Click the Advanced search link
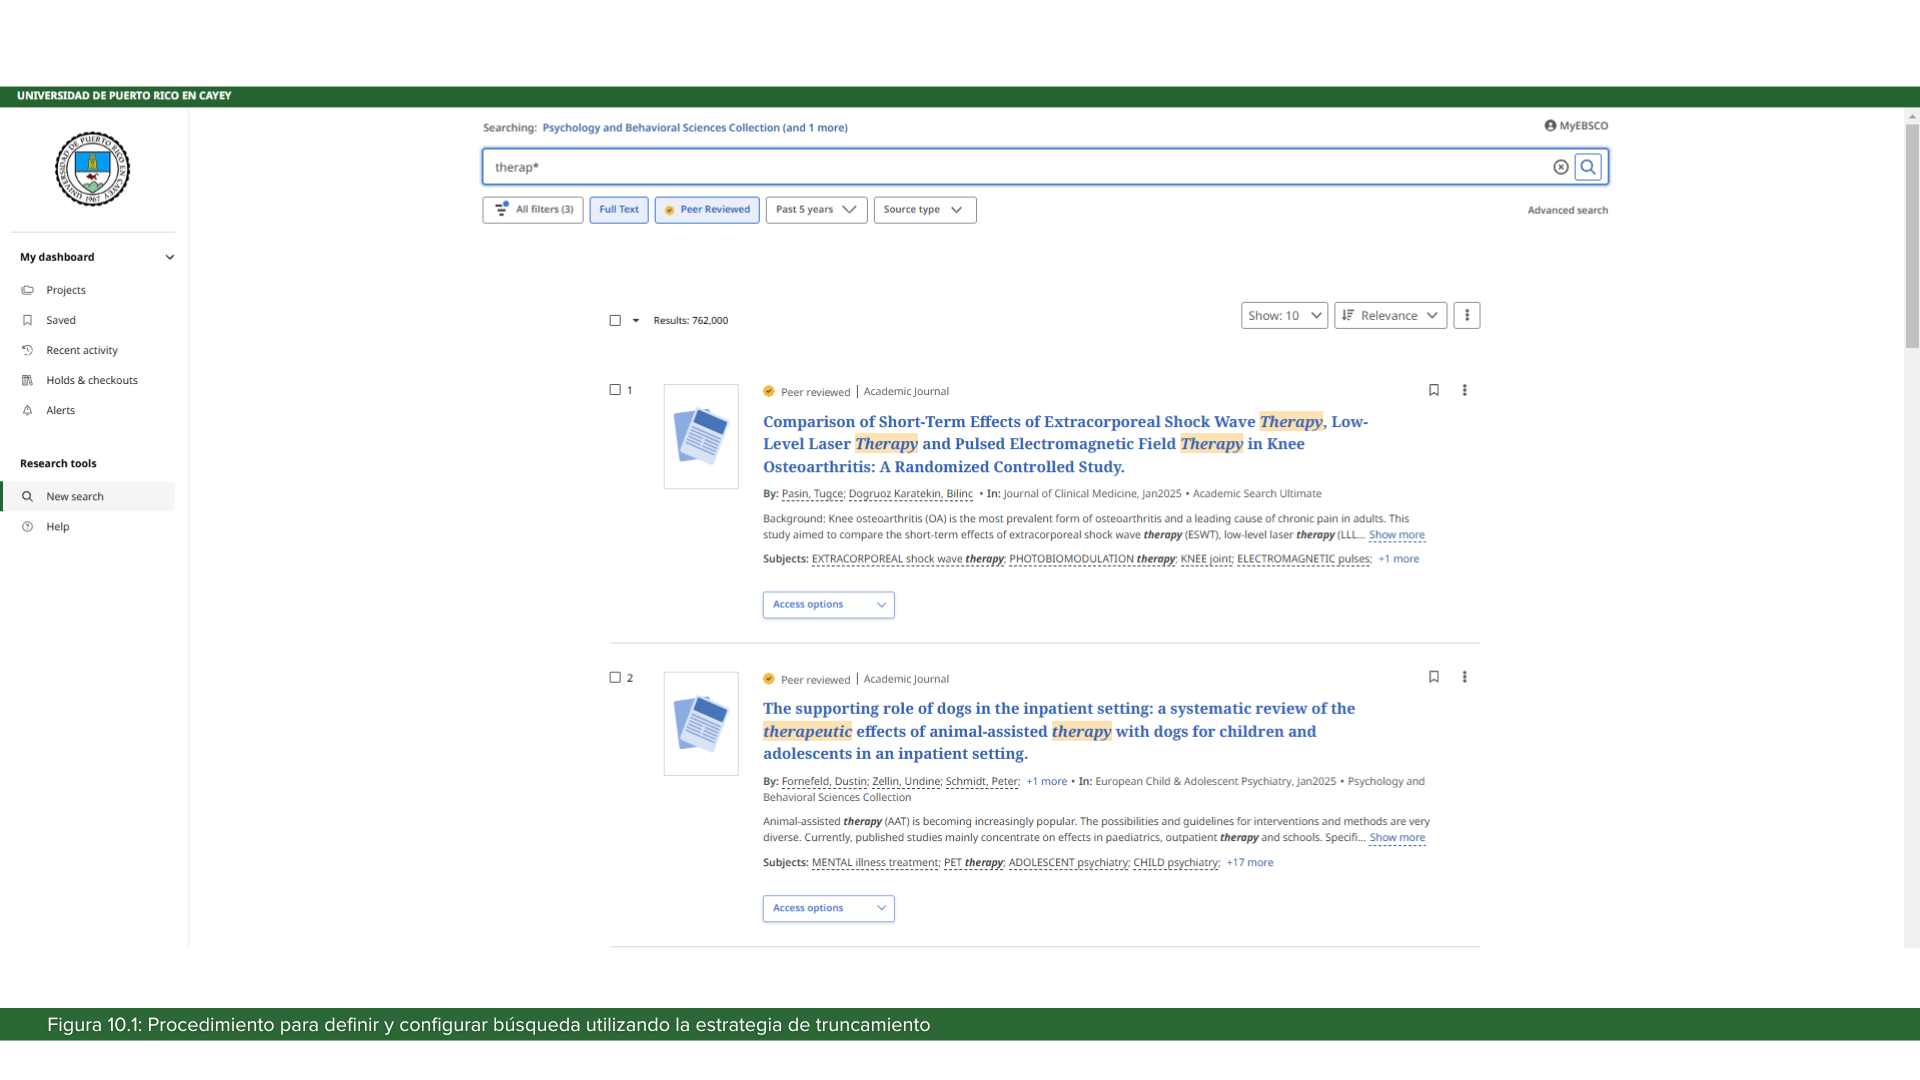Screen dimensions: 1920x1080 pyautogui.click(x=1567, y=210)
